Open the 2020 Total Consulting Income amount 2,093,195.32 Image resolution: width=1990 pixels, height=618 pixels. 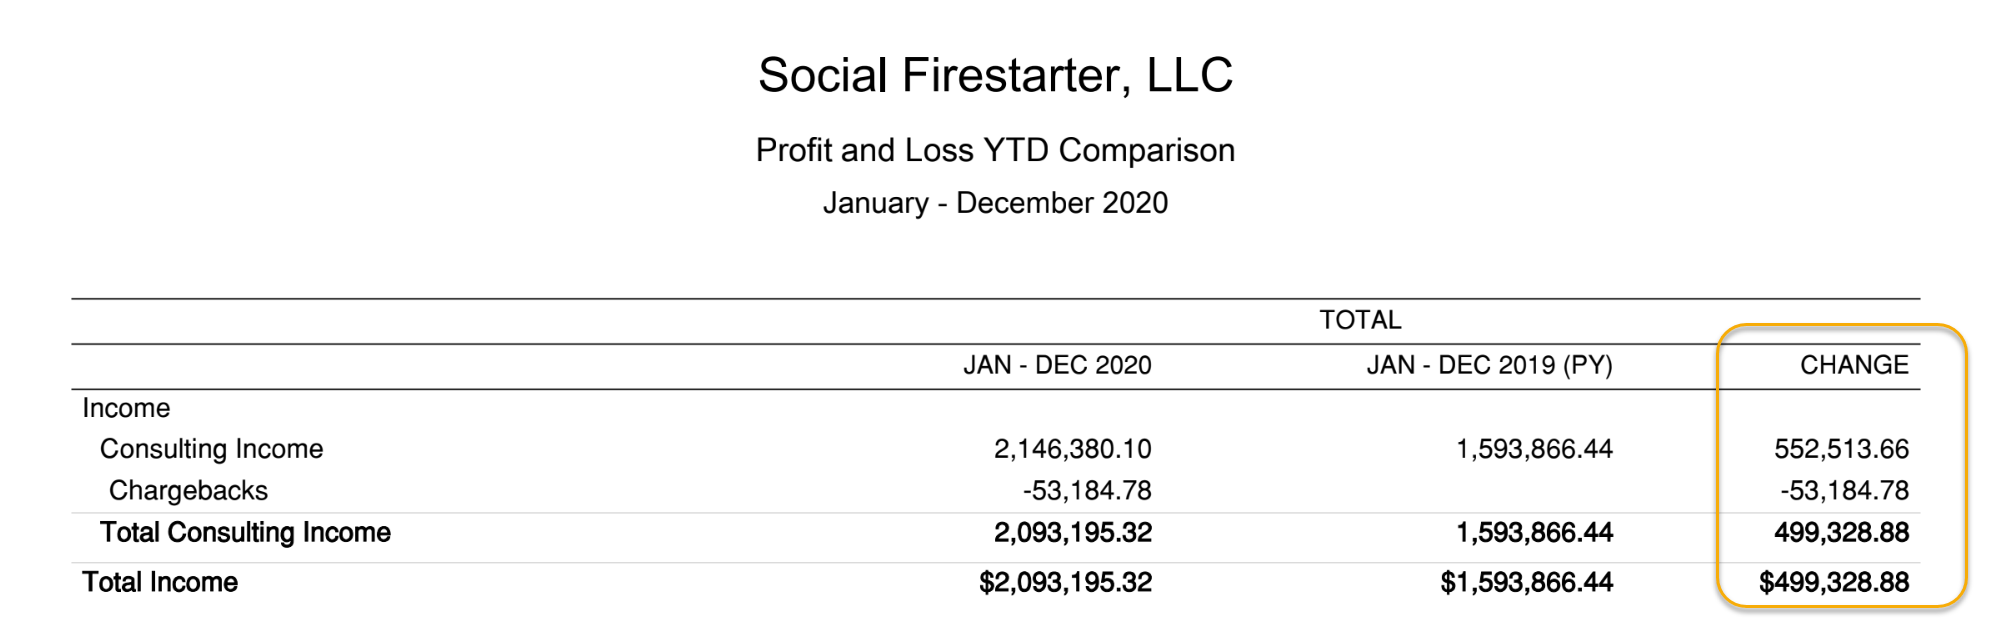coord(1072,532)
